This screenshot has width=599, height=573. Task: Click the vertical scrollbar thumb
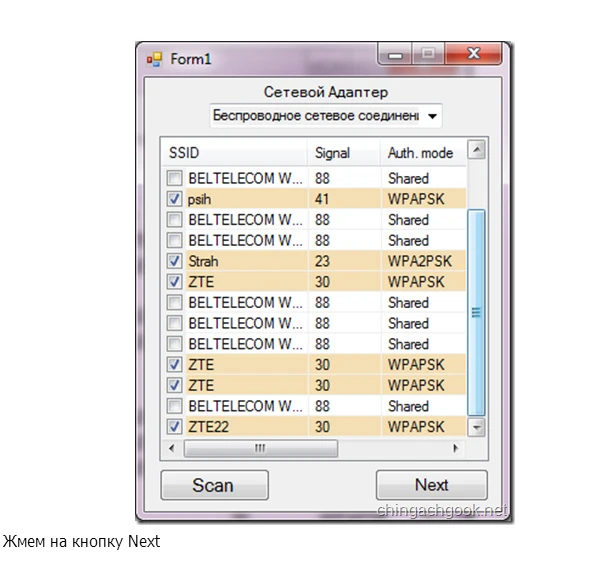pos(476,312)
